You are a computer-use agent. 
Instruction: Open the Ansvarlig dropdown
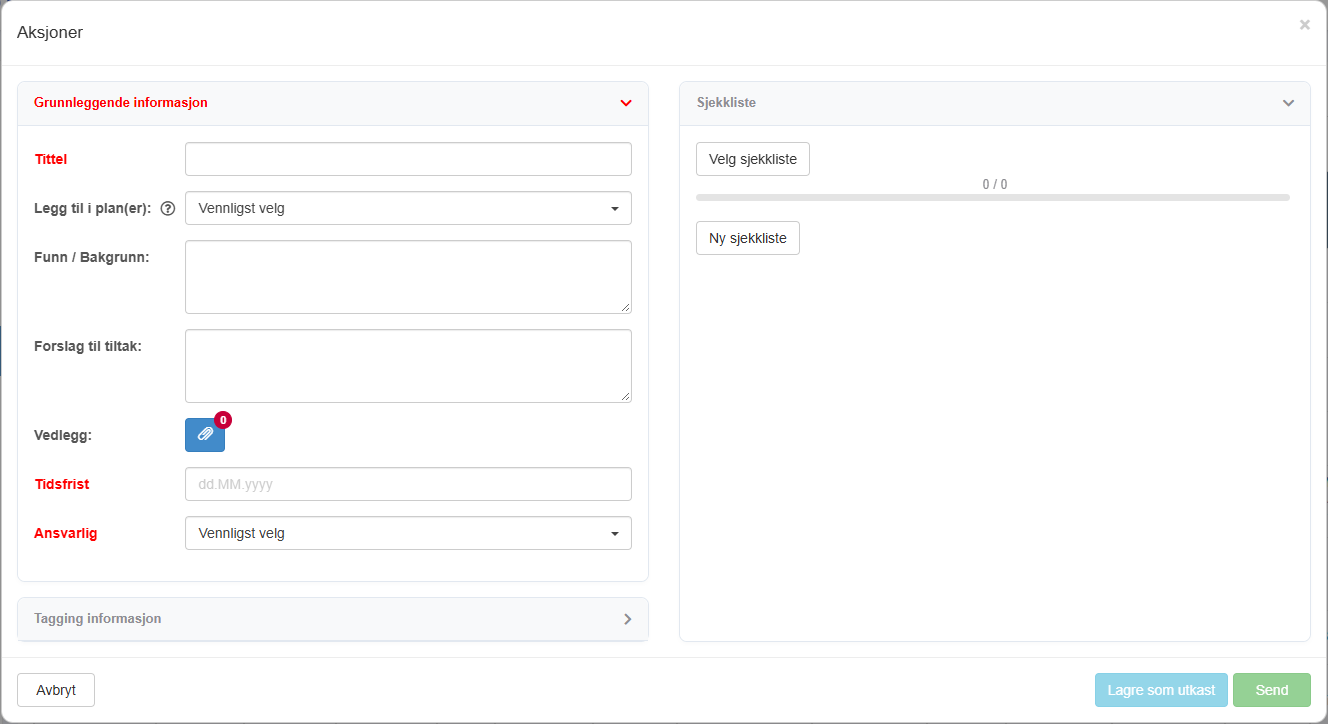point(408,533)
